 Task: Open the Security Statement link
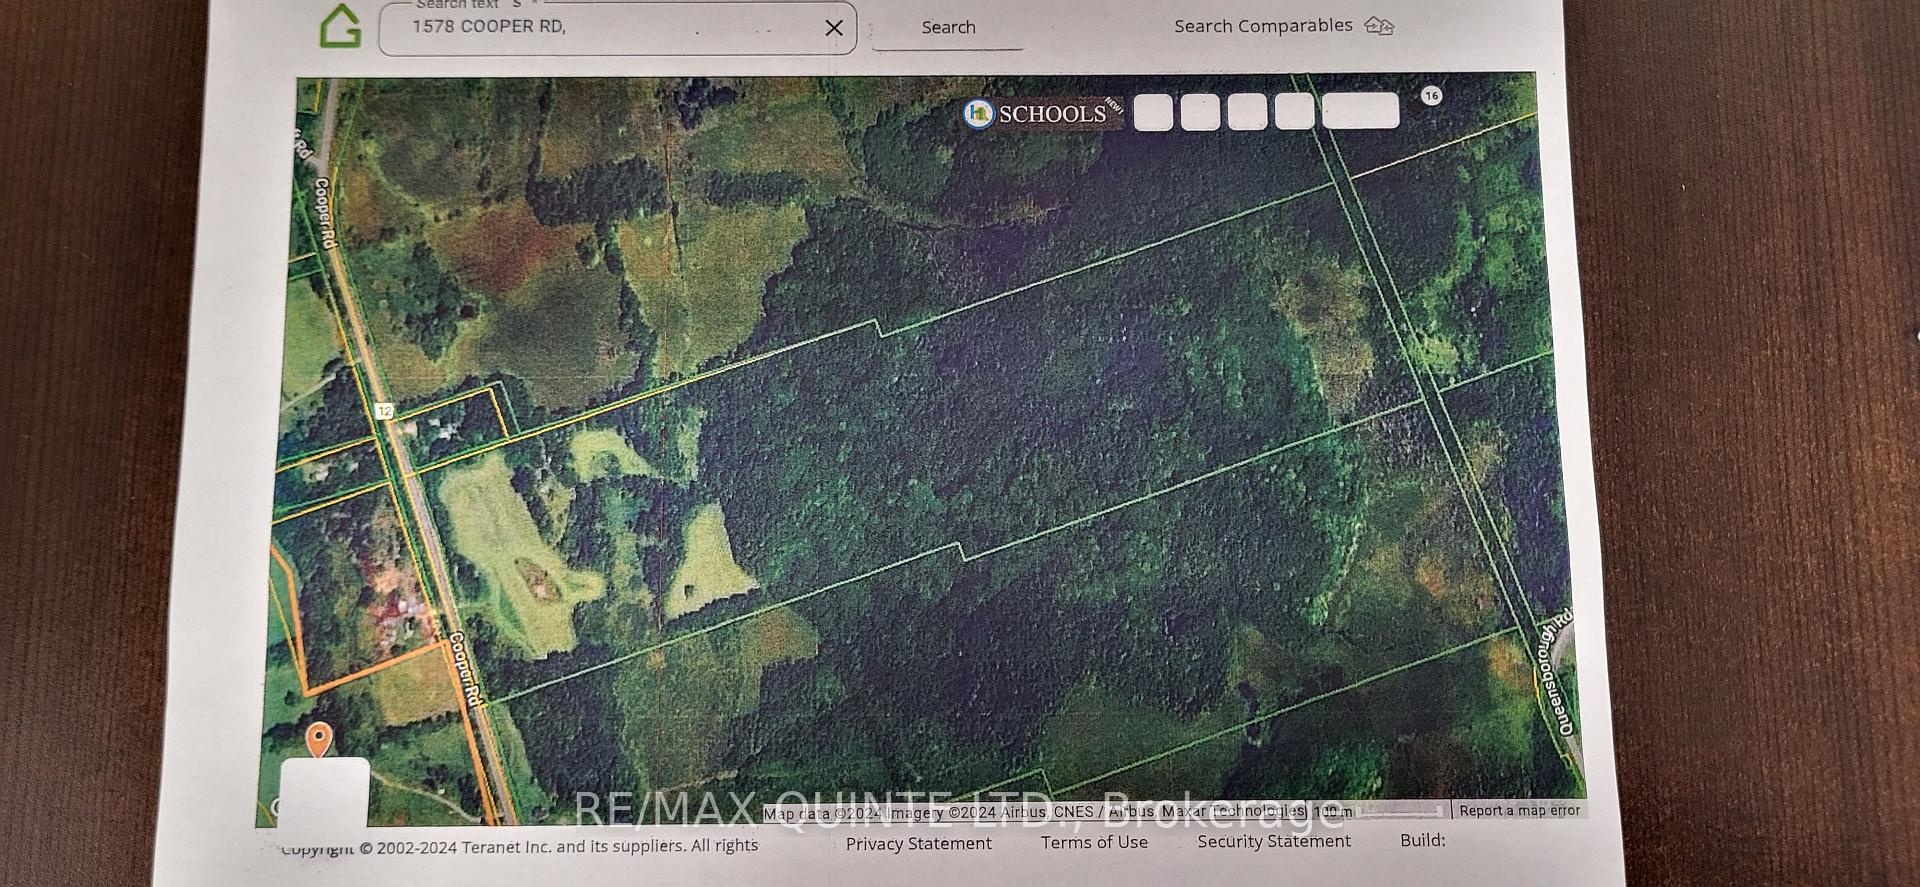pyautogui.click(x=1274, y=841)
